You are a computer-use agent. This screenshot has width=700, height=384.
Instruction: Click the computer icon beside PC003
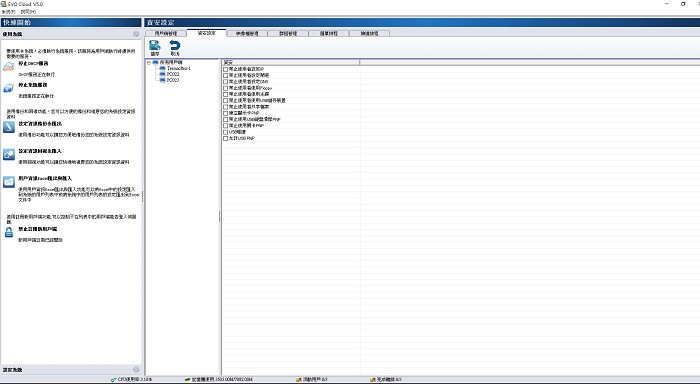tap(162, 80)
